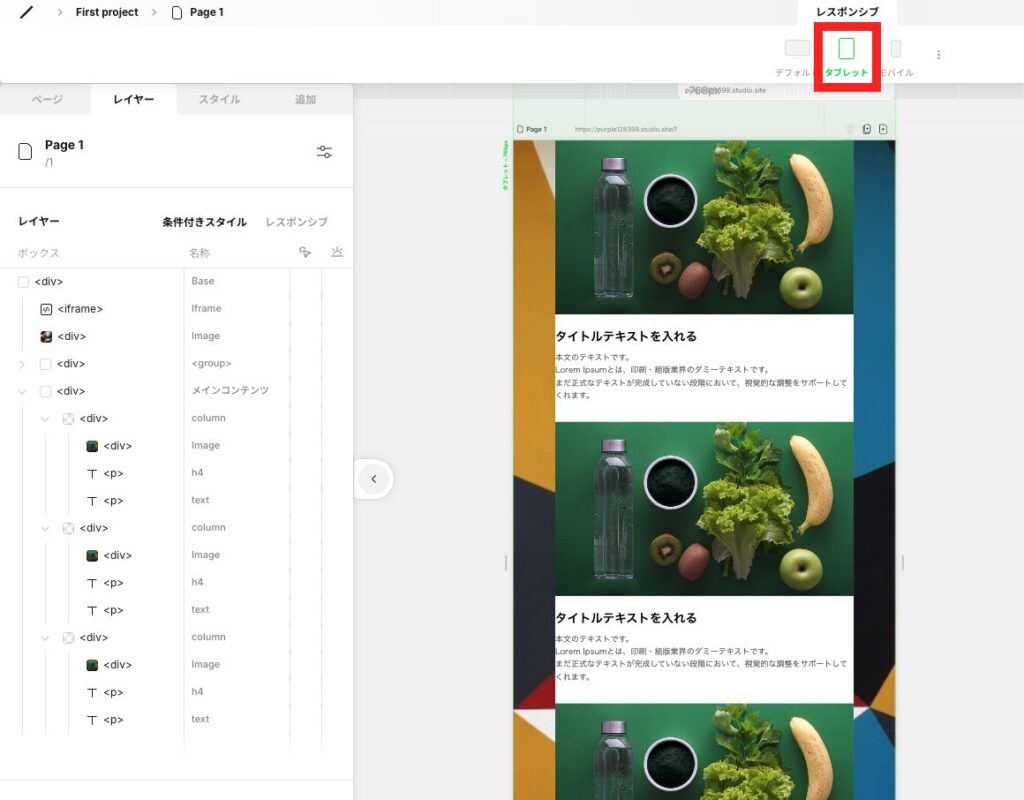Click the conditional style cursor column icon
This screenshot has width=1024, height=800.
click(x=305, y=252)
